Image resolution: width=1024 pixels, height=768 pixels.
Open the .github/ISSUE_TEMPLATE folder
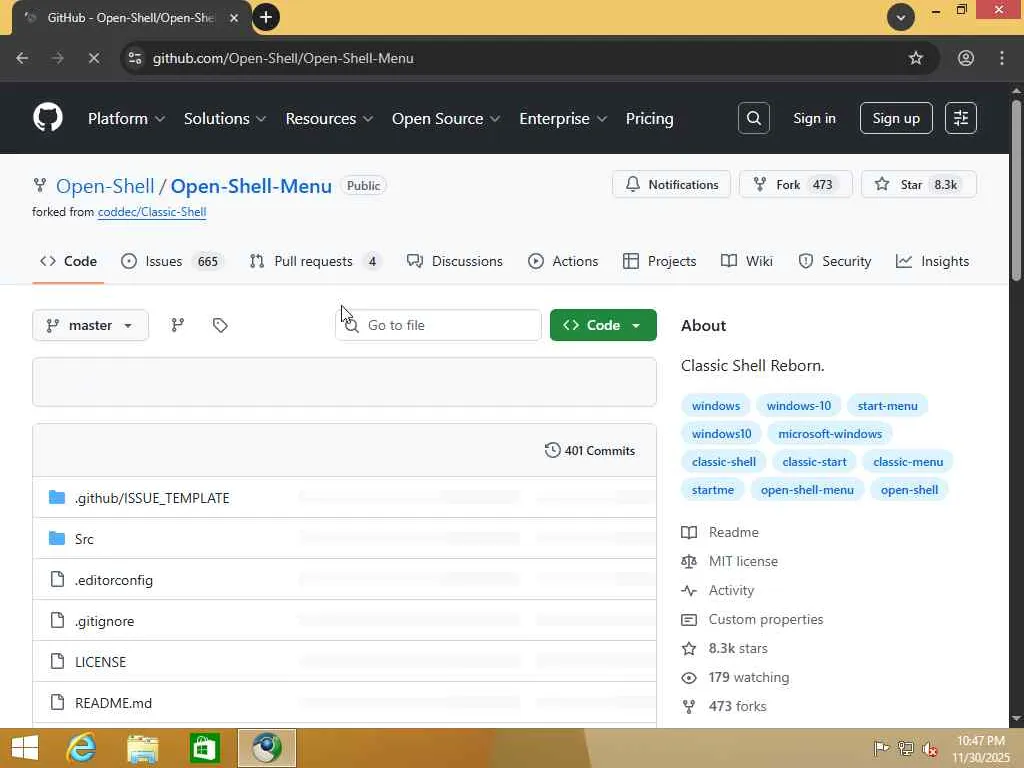pos(152,498)
